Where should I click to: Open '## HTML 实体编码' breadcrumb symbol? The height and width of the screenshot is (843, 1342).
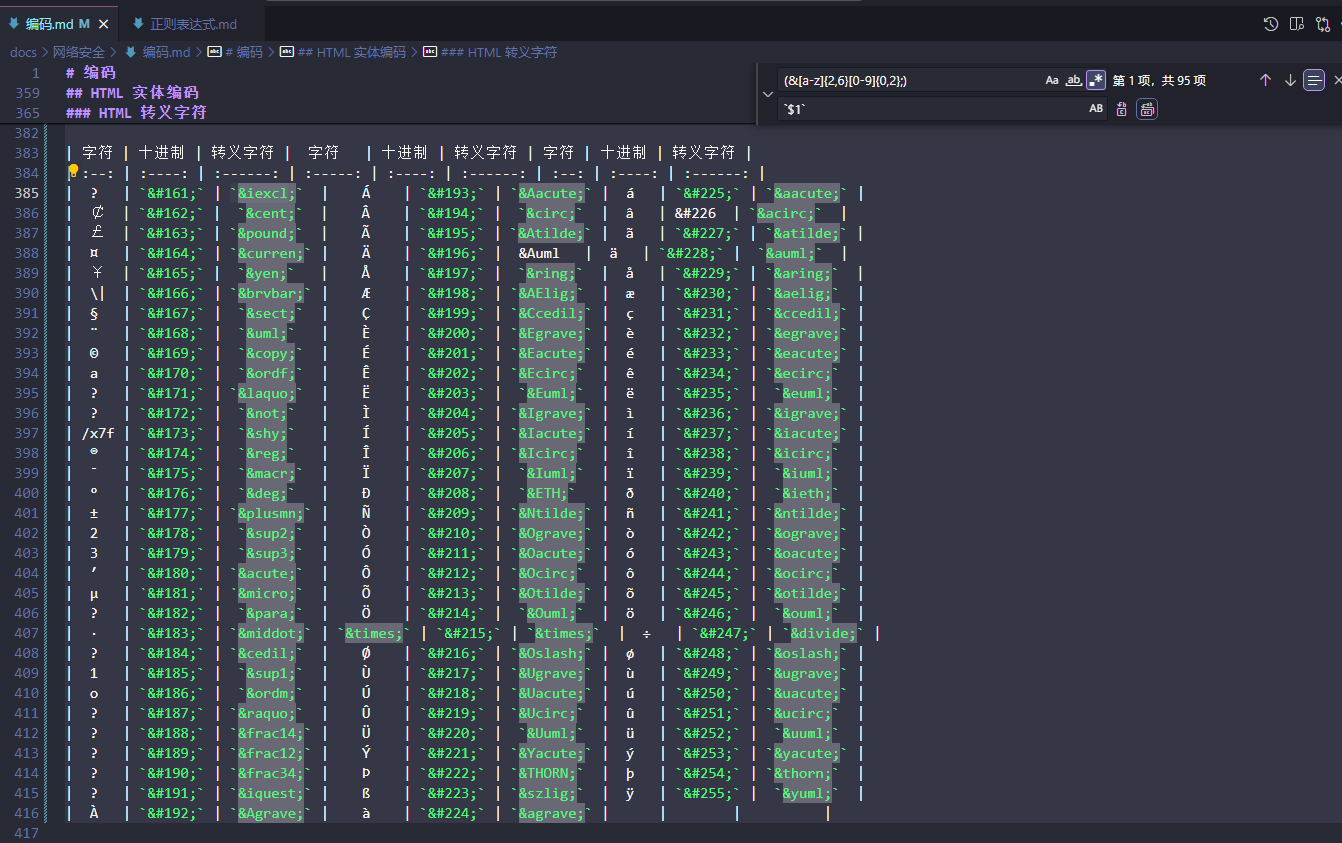343,52
